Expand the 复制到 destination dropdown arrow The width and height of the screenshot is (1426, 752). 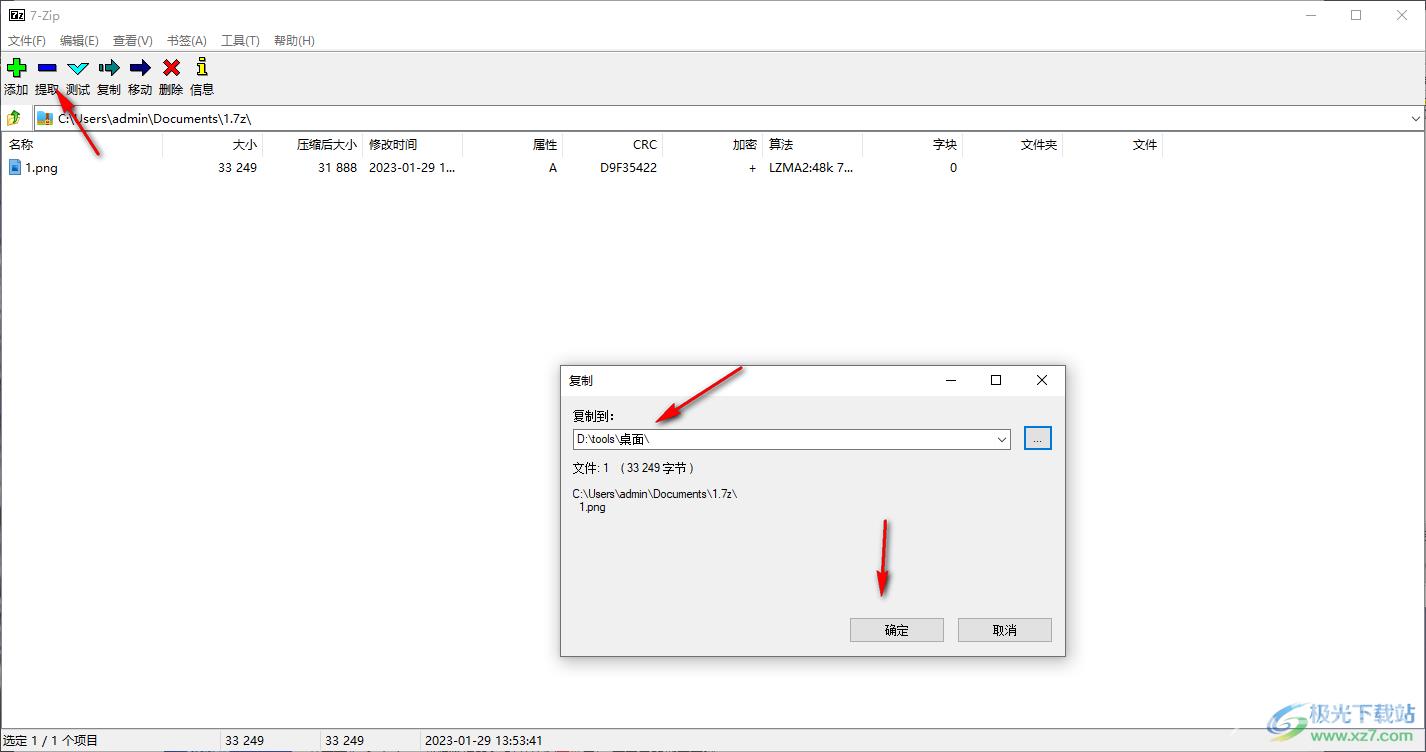point(1002,439)
